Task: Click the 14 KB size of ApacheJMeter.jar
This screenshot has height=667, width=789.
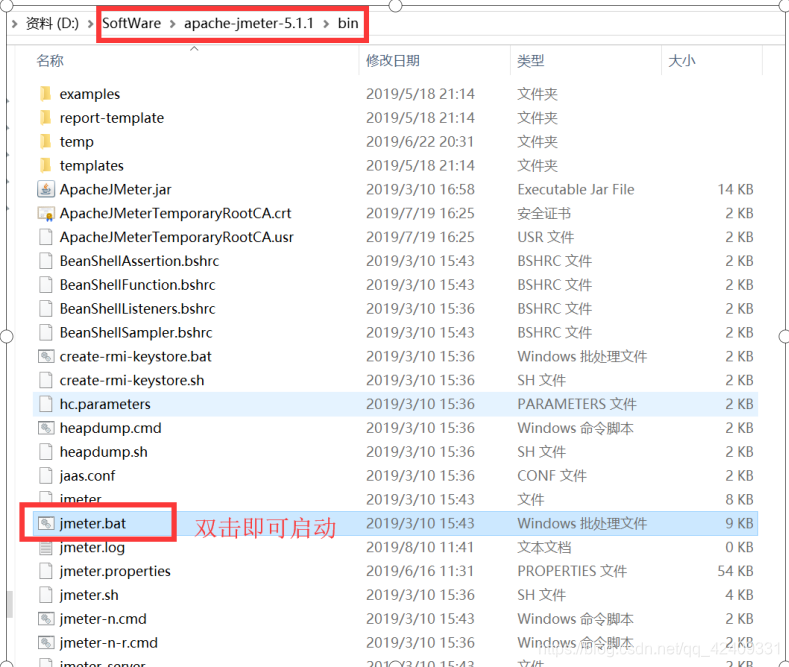Action: [735, 190]
